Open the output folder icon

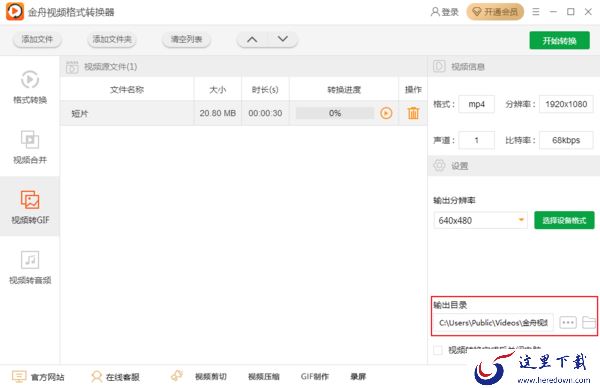589,323
